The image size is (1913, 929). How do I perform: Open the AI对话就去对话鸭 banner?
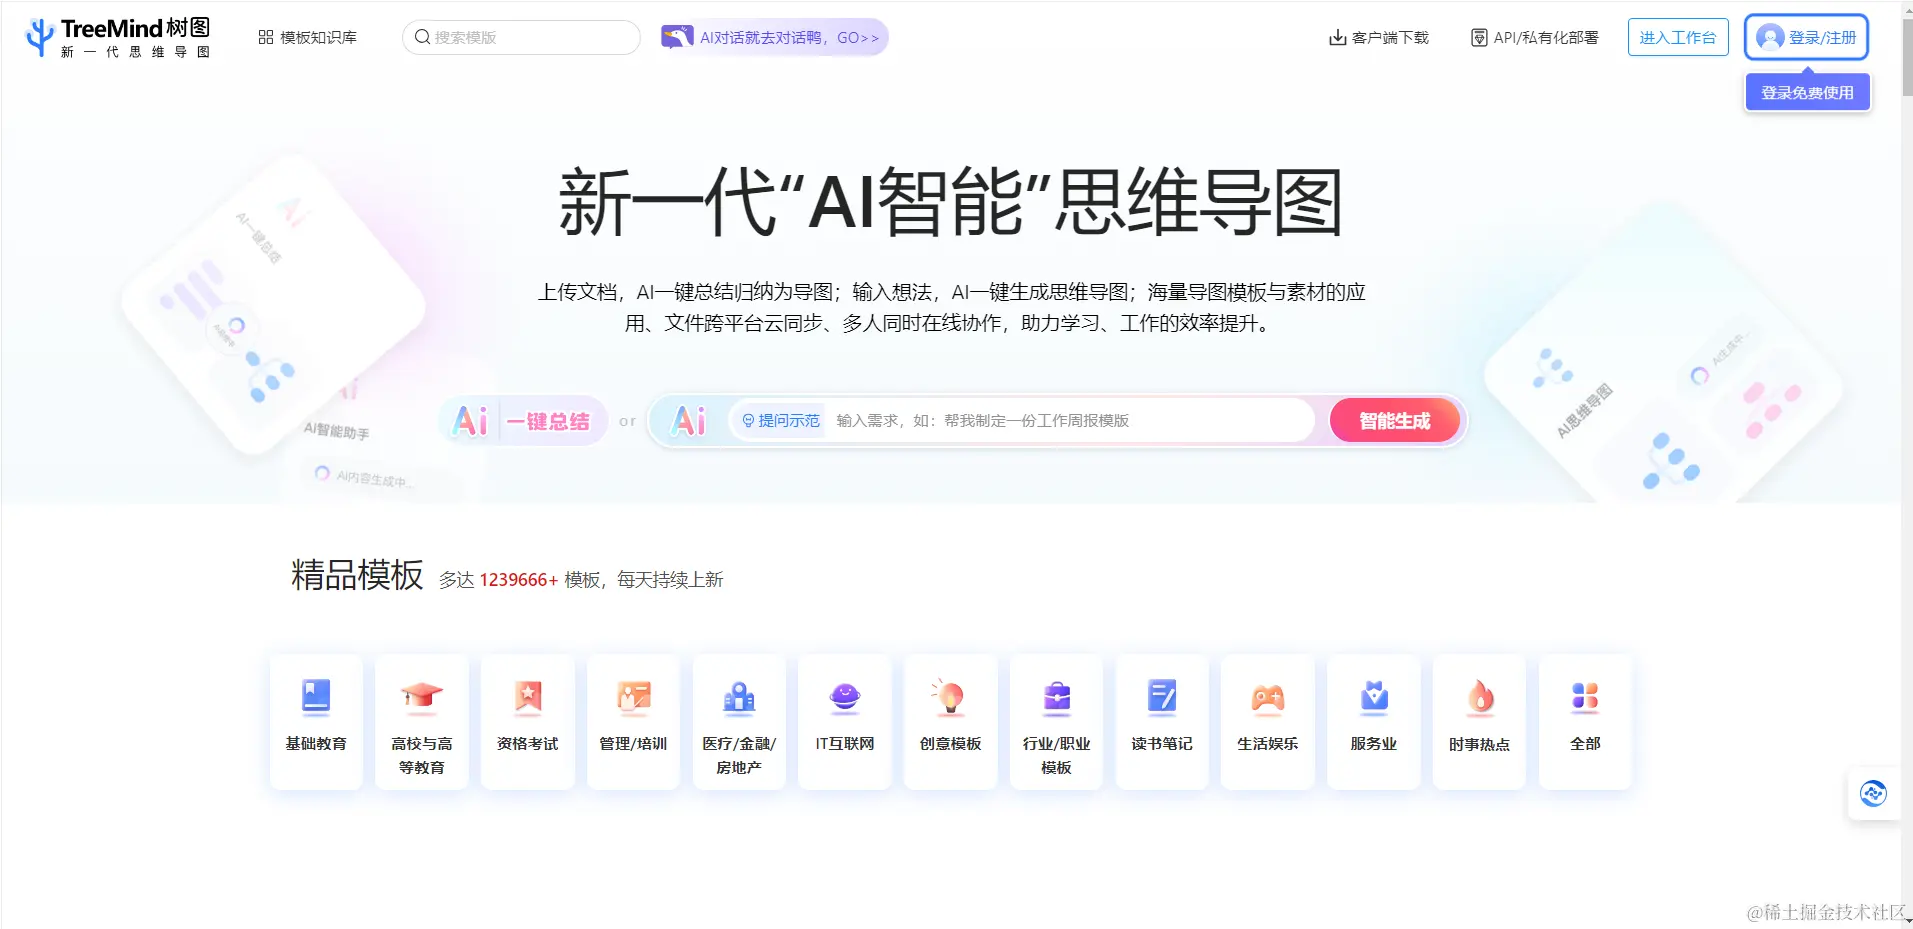click(x=773, y=38)
